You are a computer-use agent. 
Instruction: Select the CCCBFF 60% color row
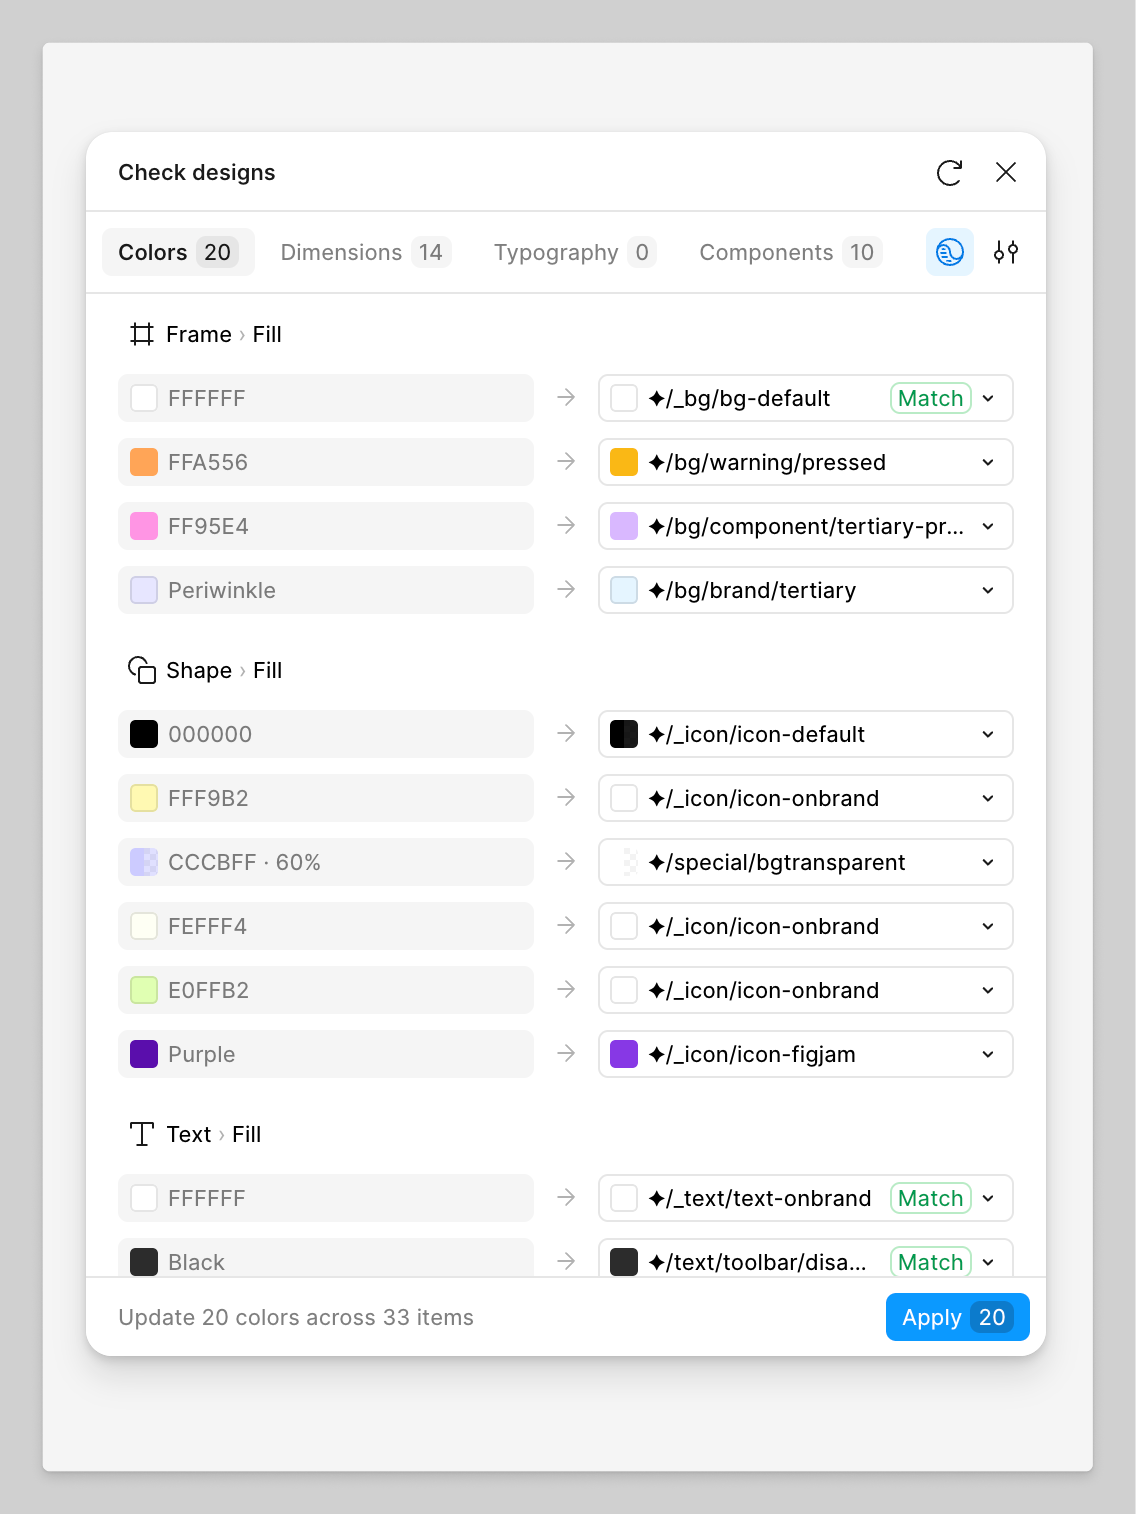point(326,862)
